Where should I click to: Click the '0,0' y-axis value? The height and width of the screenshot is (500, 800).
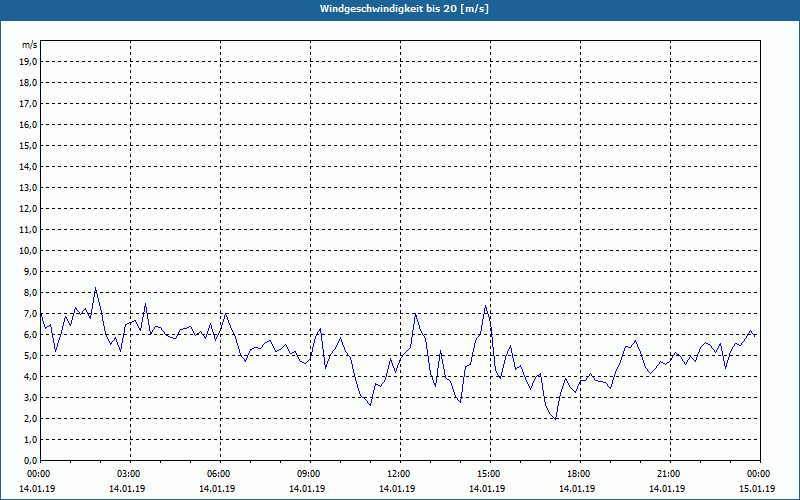(x=30, y=461)
